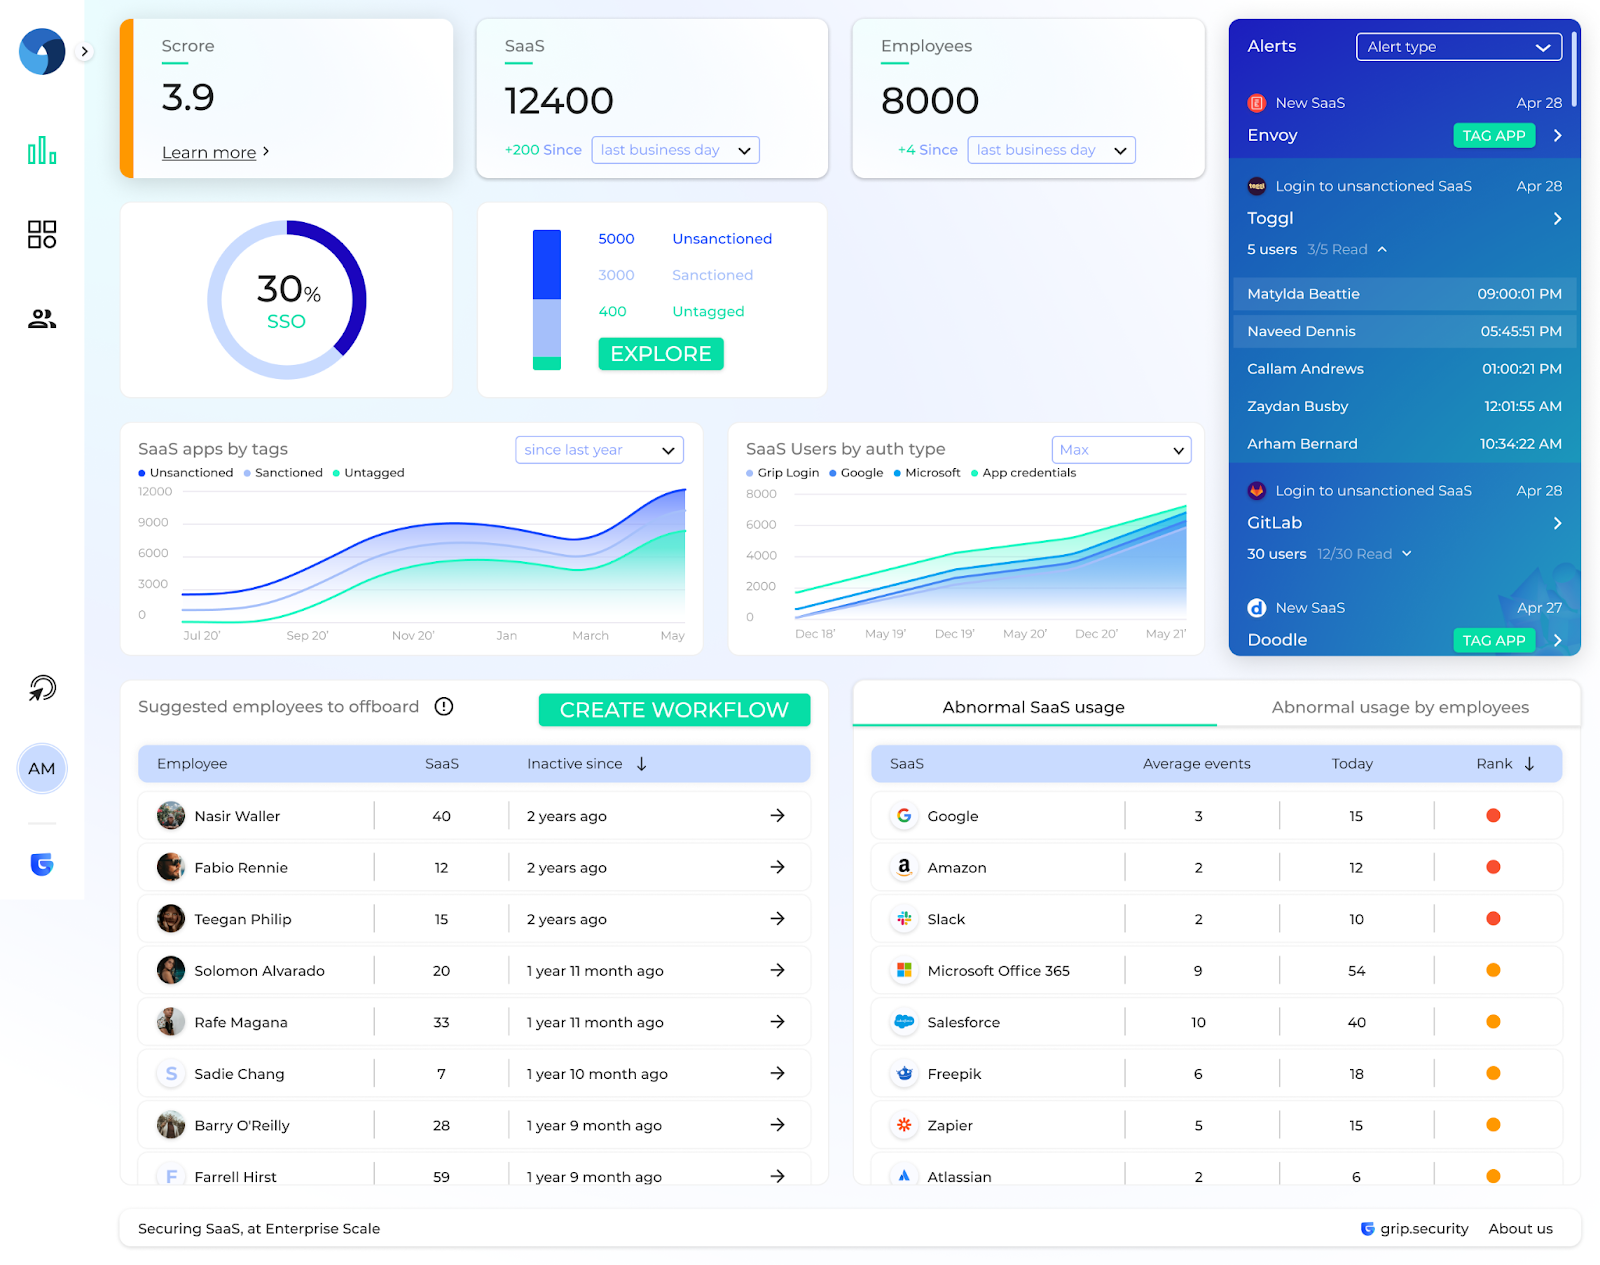Select the Slack icon in the SaaS list
Image resolution: width=1600 pixels, height=1265 pixels.
click(x=904, y=918)
